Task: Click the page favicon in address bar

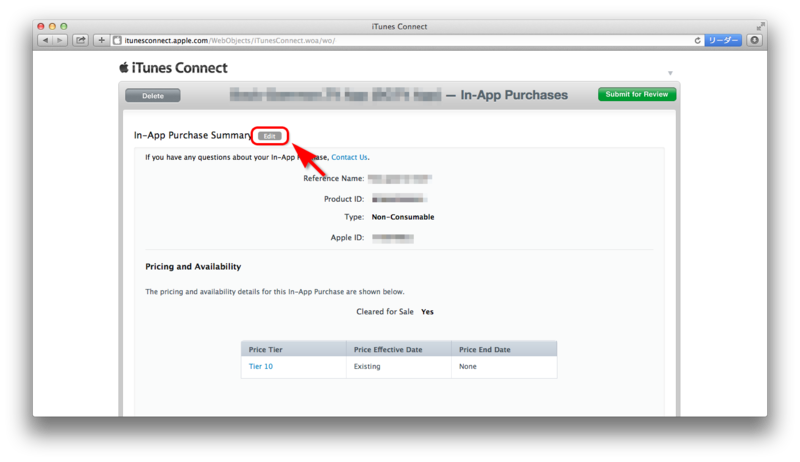Action: 117,40
